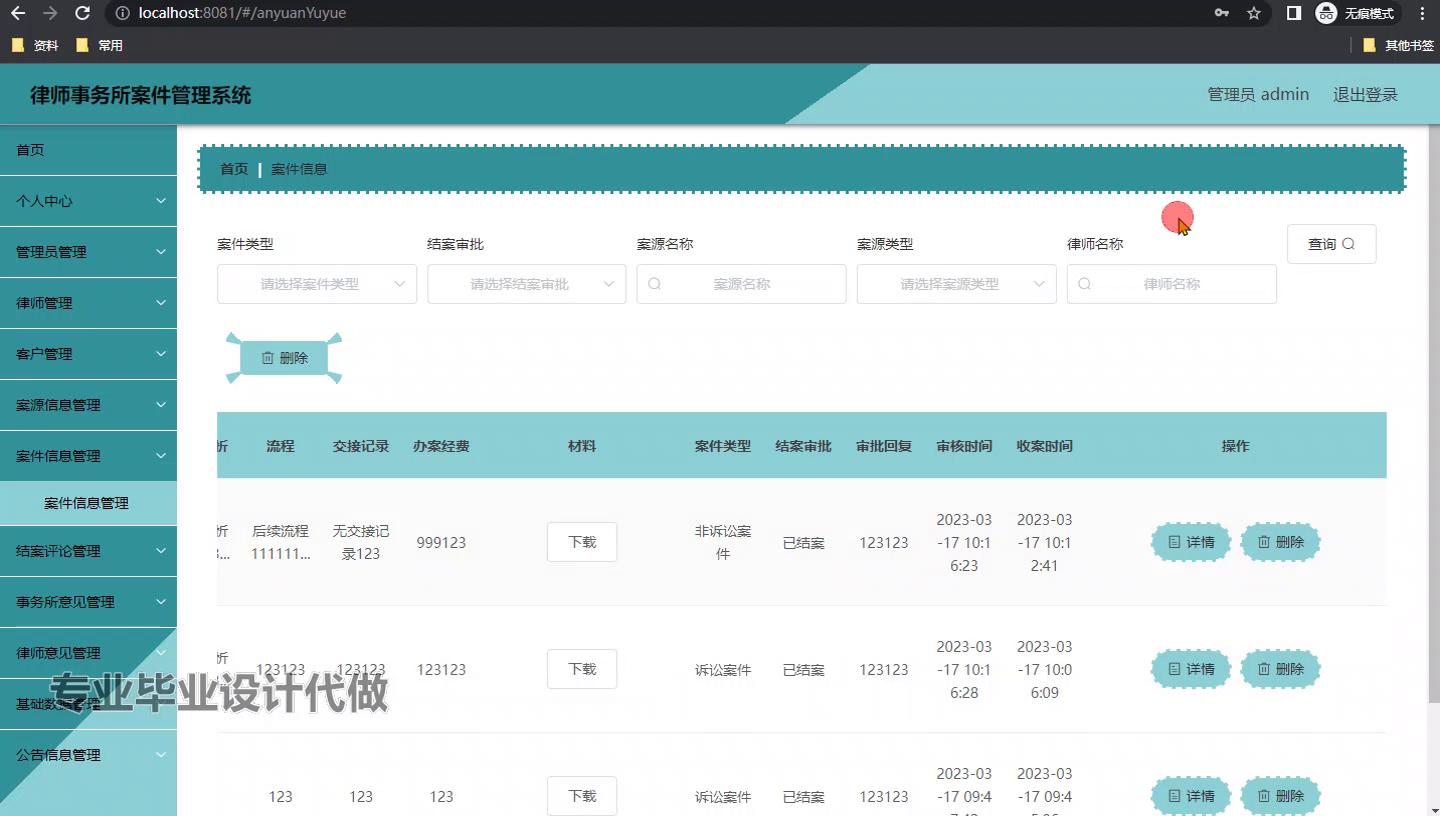Screen dimensions: 1440x816
Task: Click the browser forward arrow
Action: 50,13
